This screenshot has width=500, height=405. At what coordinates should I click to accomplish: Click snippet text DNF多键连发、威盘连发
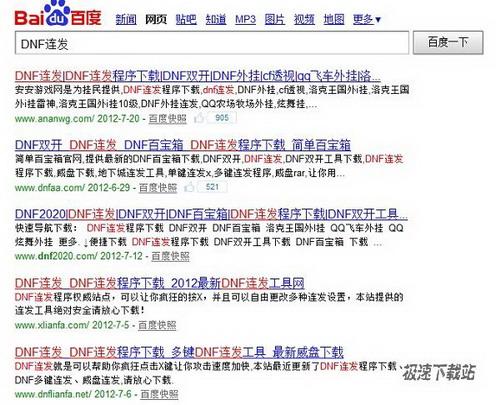(94, 380)
